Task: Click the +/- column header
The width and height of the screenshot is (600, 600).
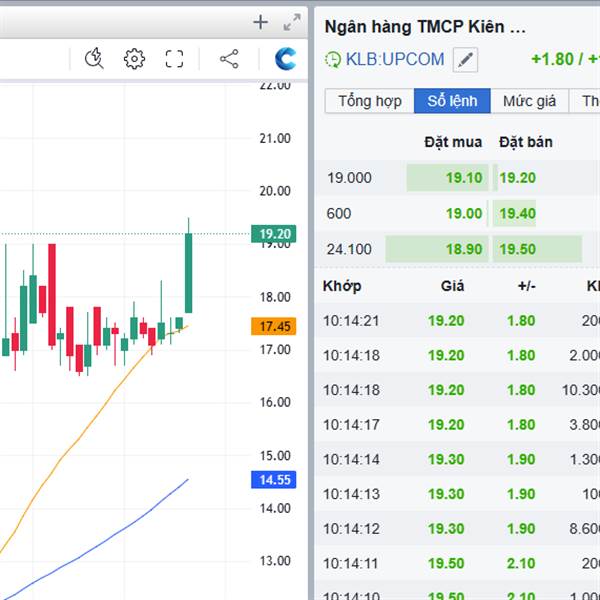Action: click(527, 286)
